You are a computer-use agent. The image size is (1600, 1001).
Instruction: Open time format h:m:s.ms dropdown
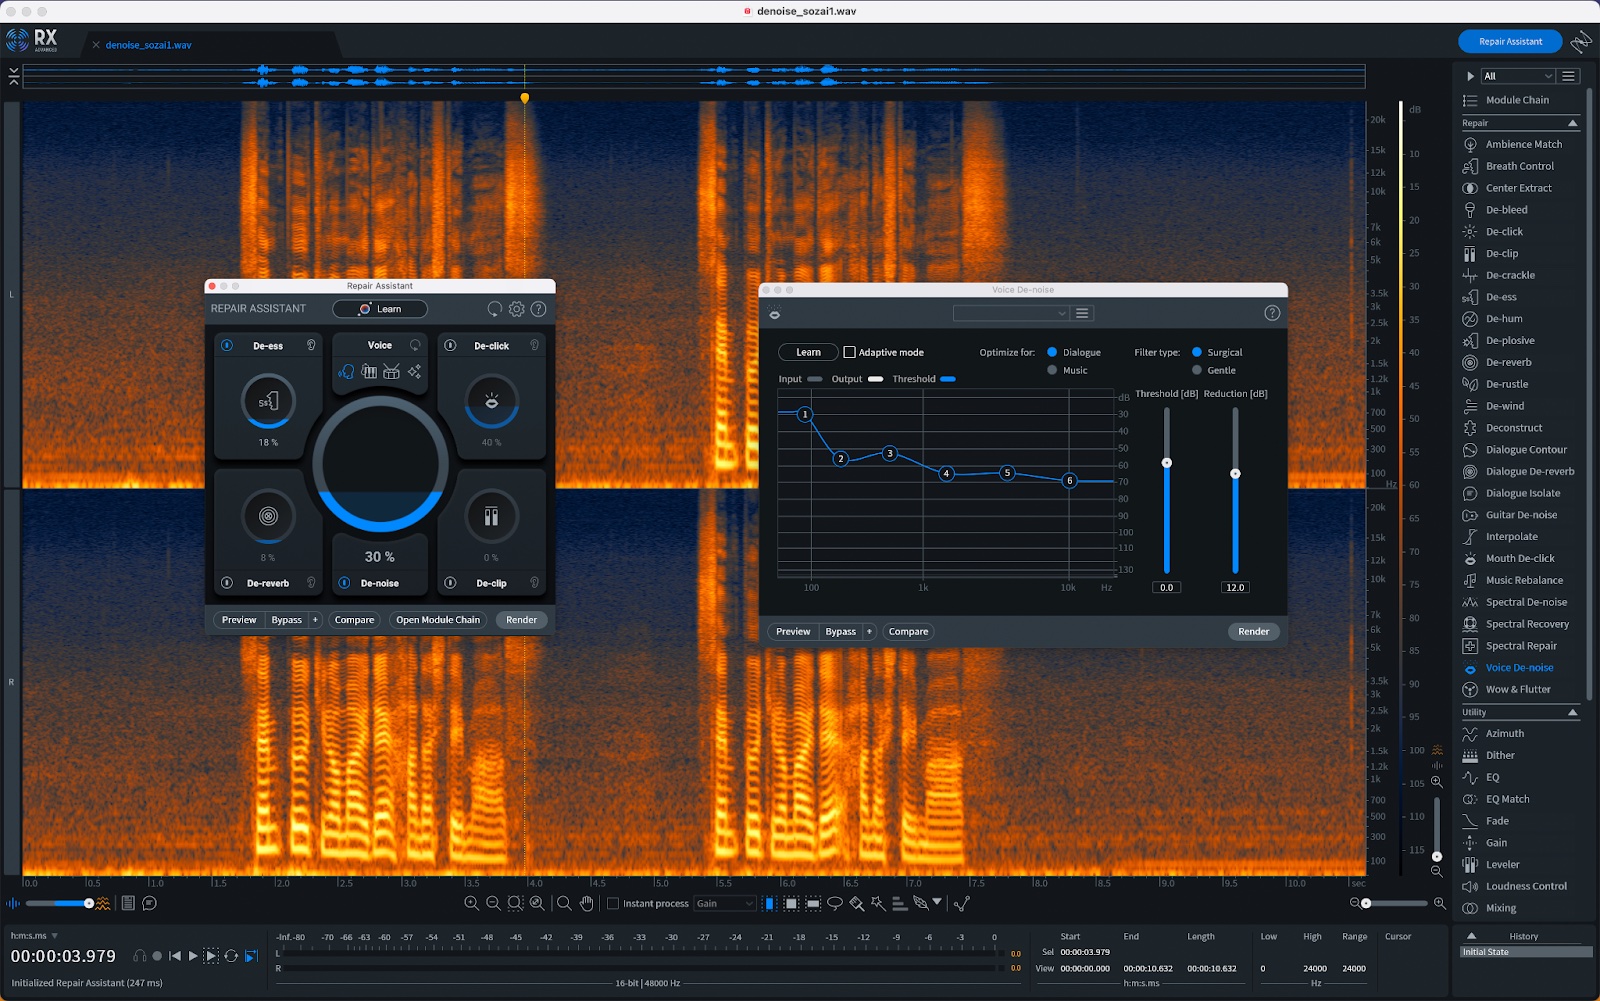click(54, 936)
